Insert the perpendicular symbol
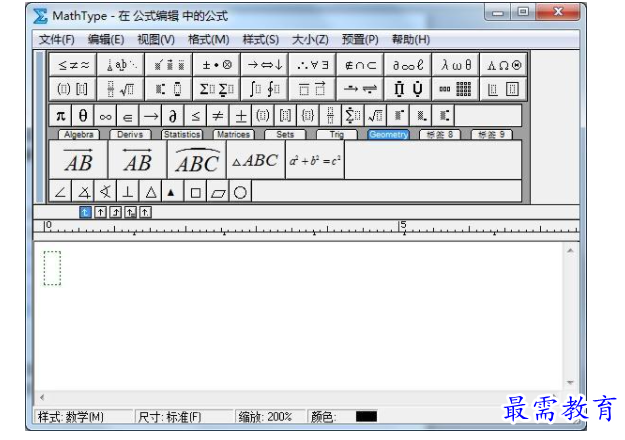 (128, 192)
